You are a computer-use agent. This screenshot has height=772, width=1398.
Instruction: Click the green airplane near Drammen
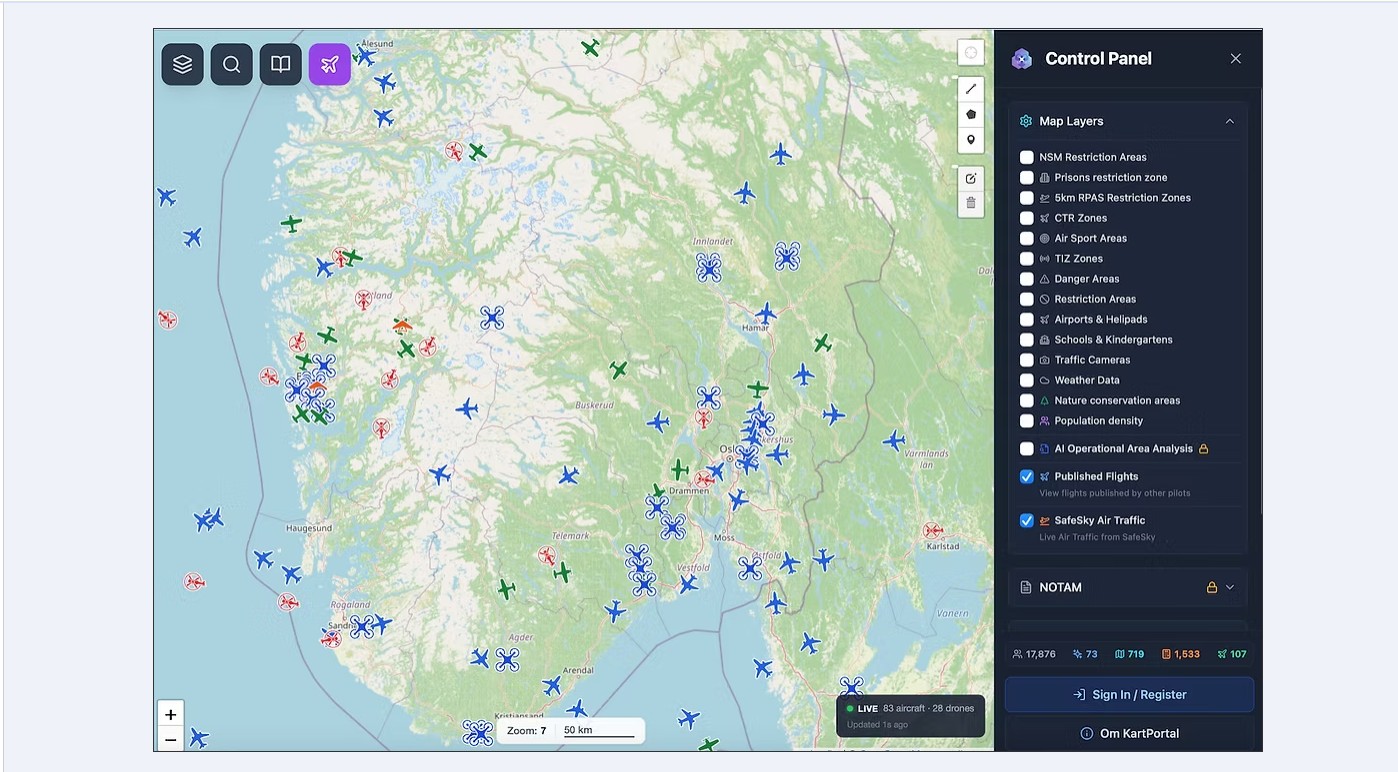tap(680, 469)
